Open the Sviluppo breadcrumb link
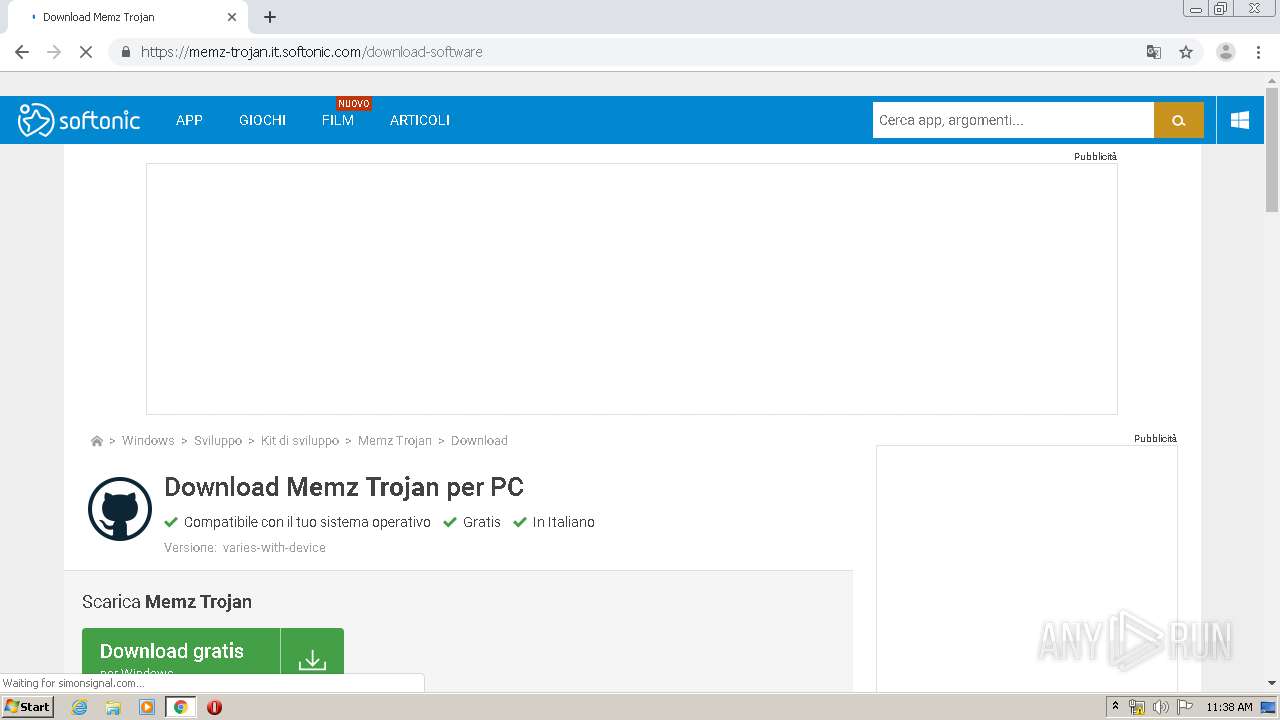 click(x=218, y=441)
